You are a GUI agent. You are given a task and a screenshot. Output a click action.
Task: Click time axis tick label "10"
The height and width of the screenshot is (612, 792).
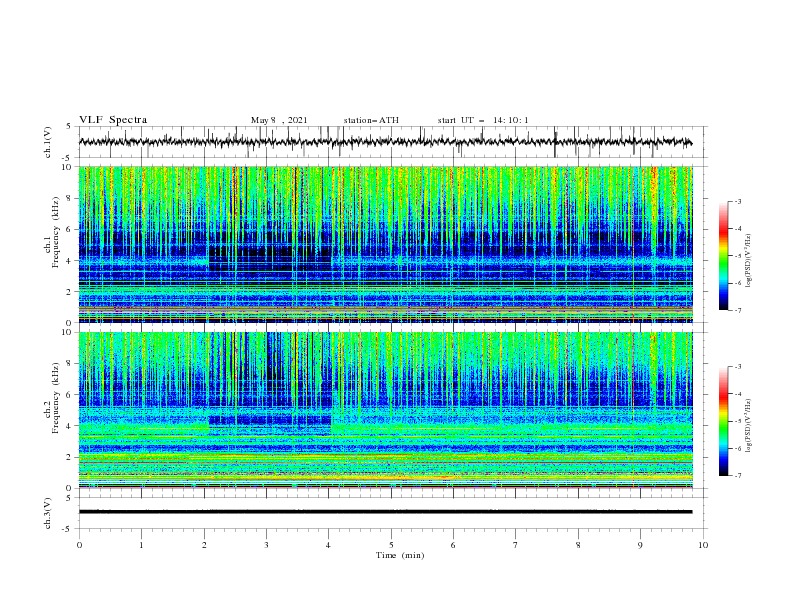point(703,545)
